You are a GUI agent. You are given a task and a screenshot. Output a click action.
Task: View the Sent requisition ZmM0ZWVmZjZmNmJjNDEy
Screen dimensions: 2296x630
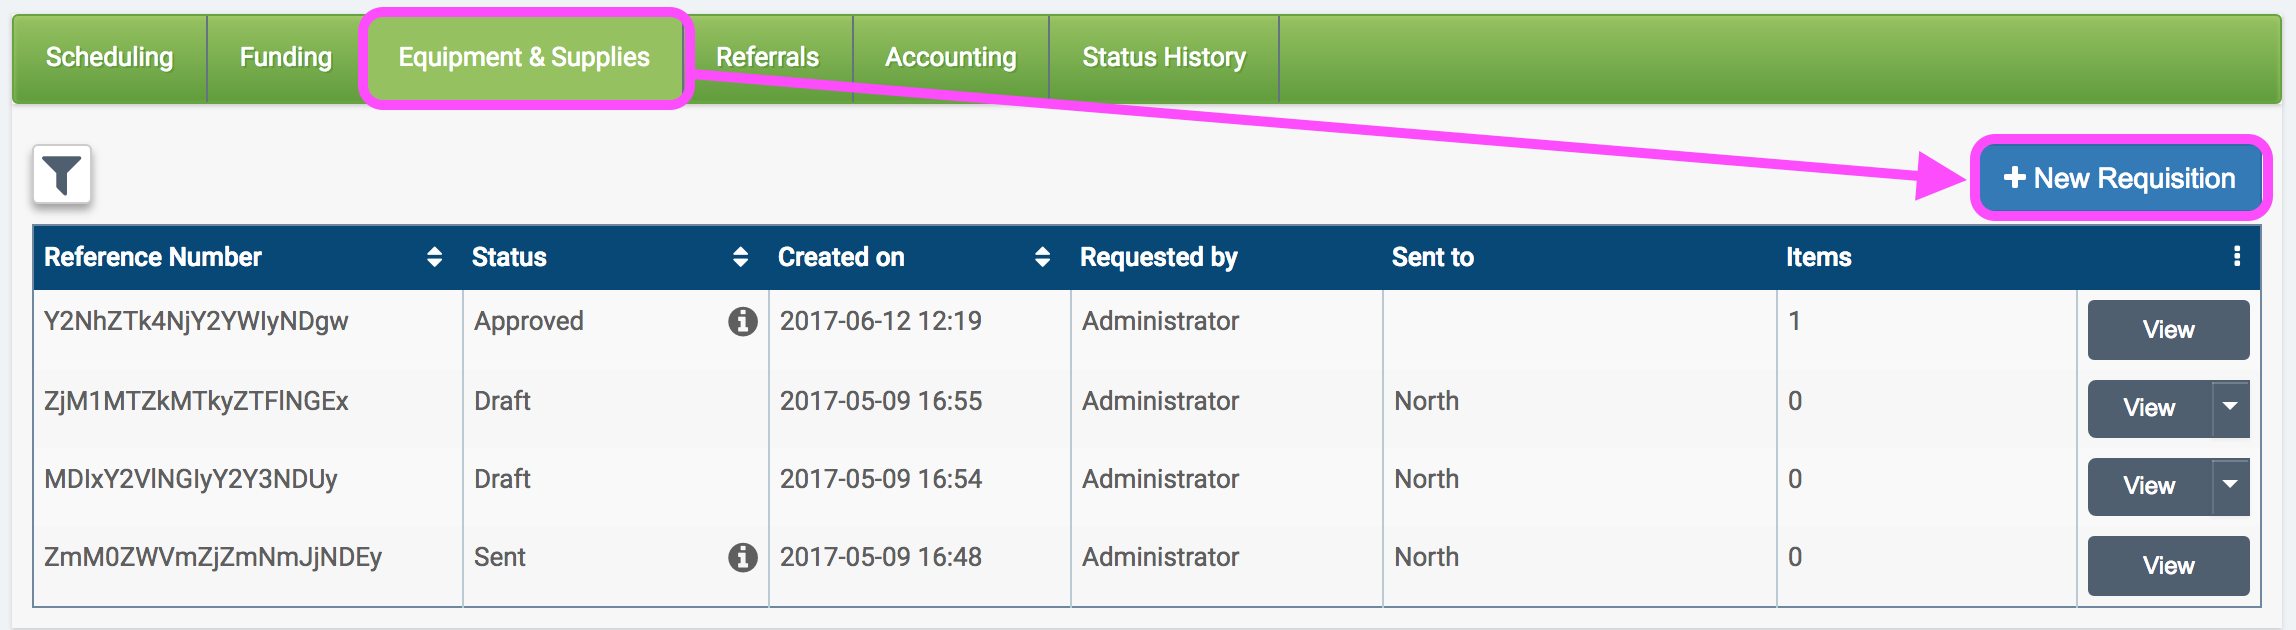click(x=2168, y=566)
